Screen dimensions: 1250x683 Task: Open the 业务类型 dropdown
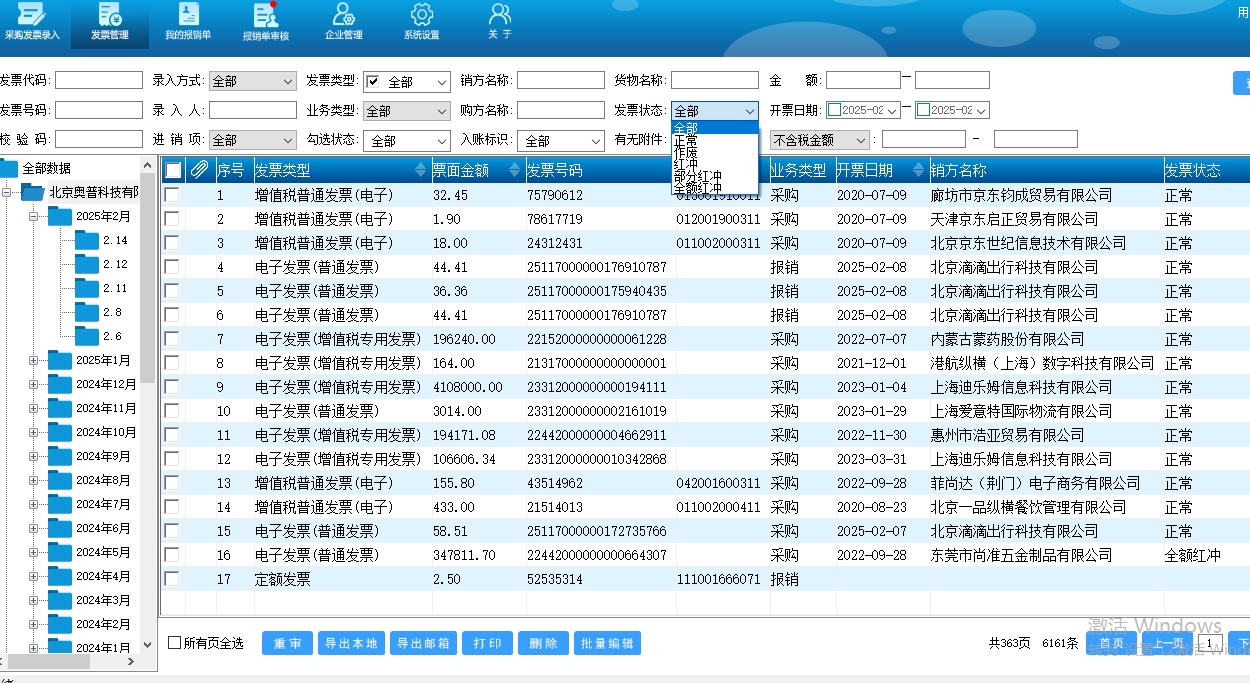[x=407, y=111]
